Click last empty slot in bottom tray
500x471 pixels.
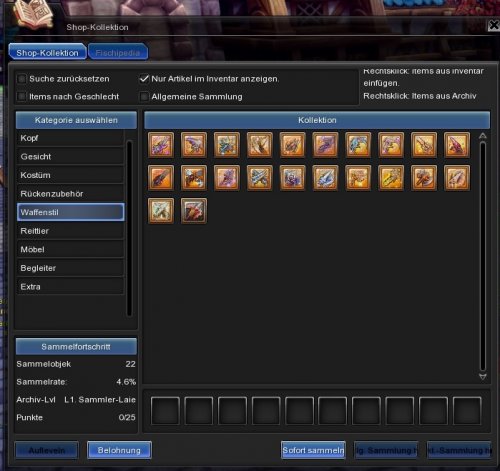[x=467, y=411]
